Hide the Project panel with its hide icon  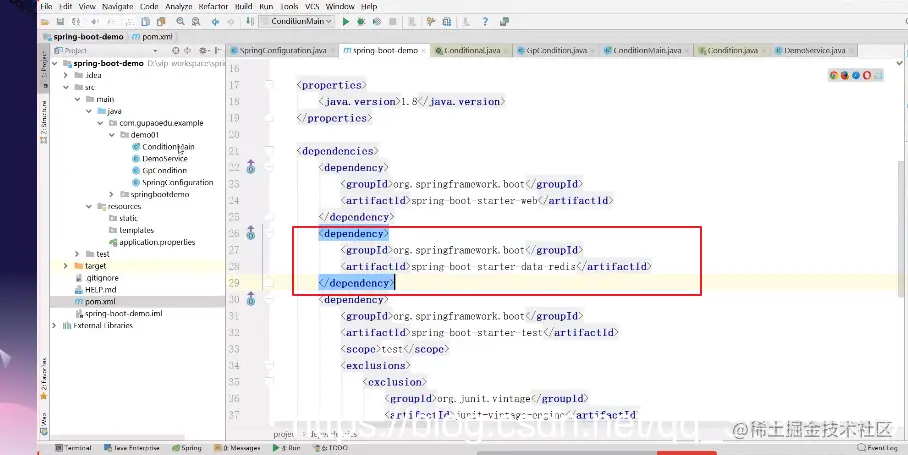[x=218, y=50]
